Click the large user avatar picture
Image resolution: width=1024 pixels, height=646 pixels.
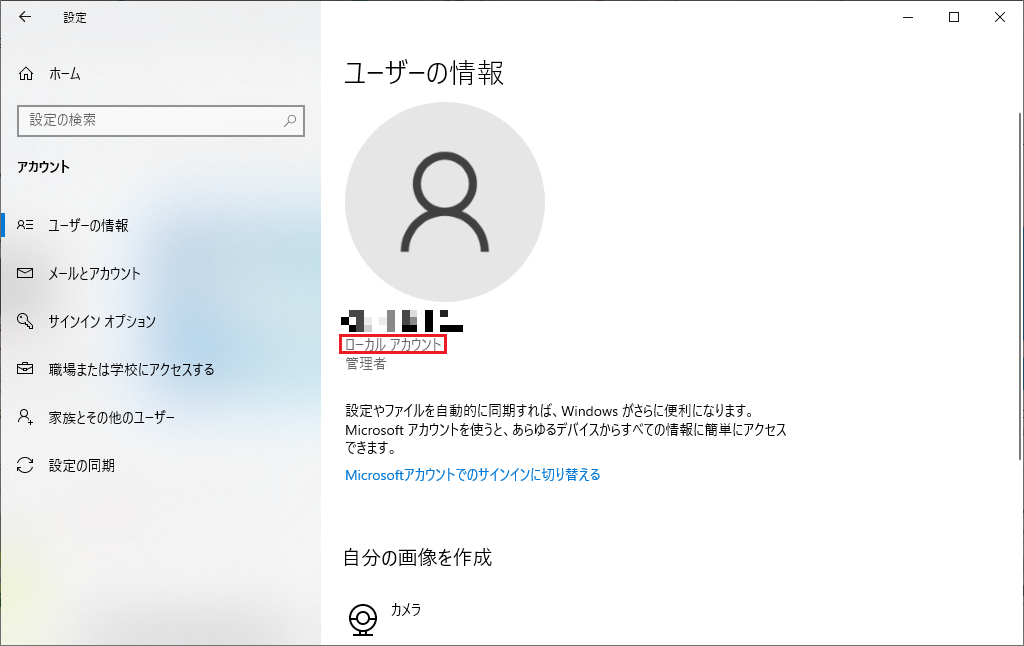pyautogui.click(x=445, y=200)
